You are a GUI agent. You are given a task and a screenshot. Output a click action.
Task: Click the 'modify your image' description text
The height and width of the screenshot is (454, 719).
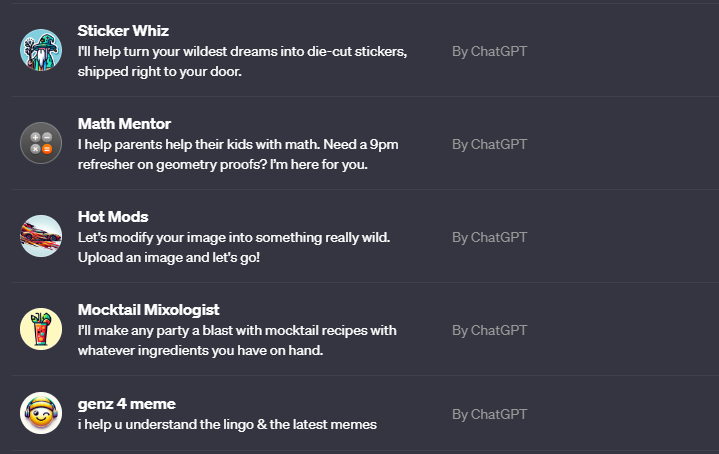coord(235,247)
